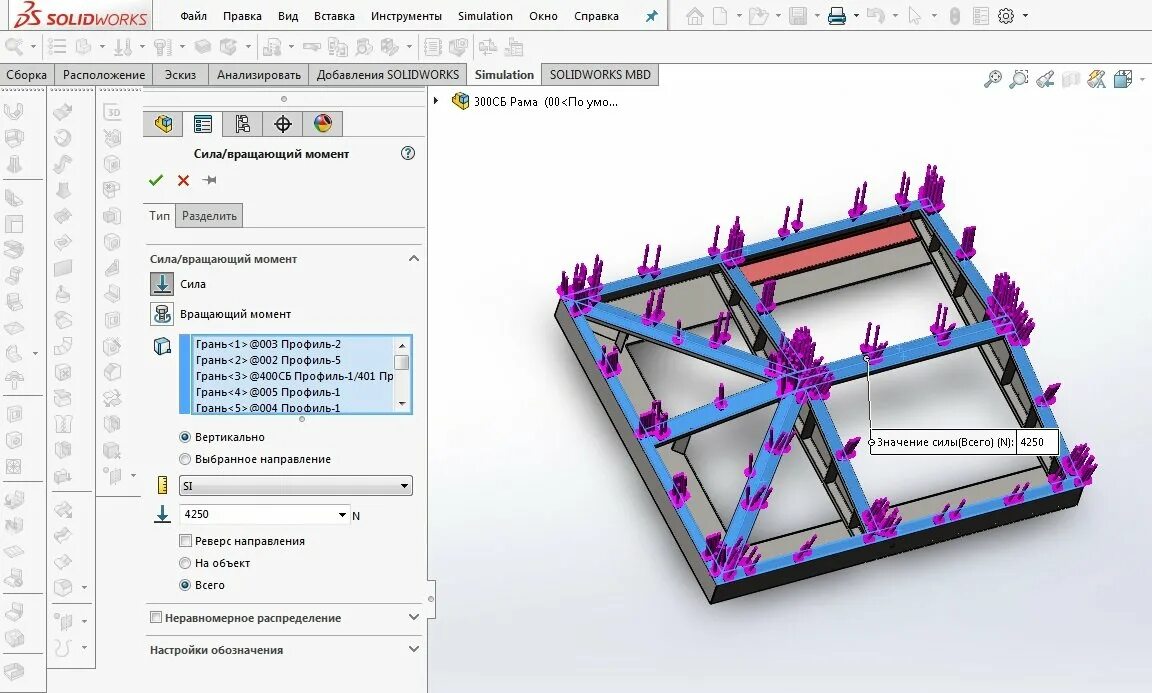Screen dimensions: 1152x693
Task: Switch to the Разделить tab
Action: (x=209, y=216)
